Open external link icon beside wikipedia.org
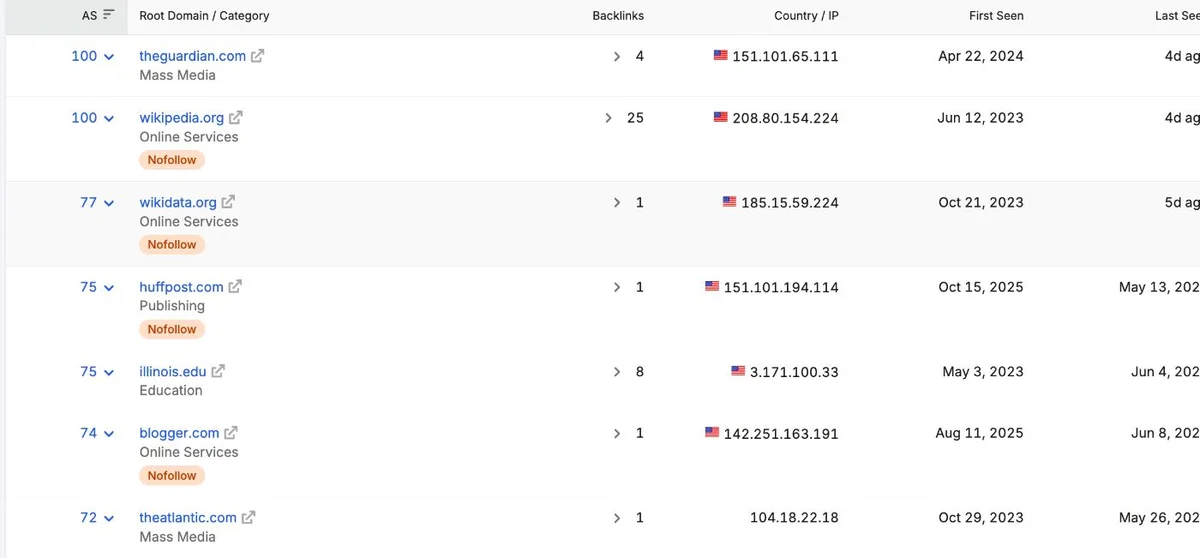The width and height of the screenshot is (1200, 558). [236, 118]
